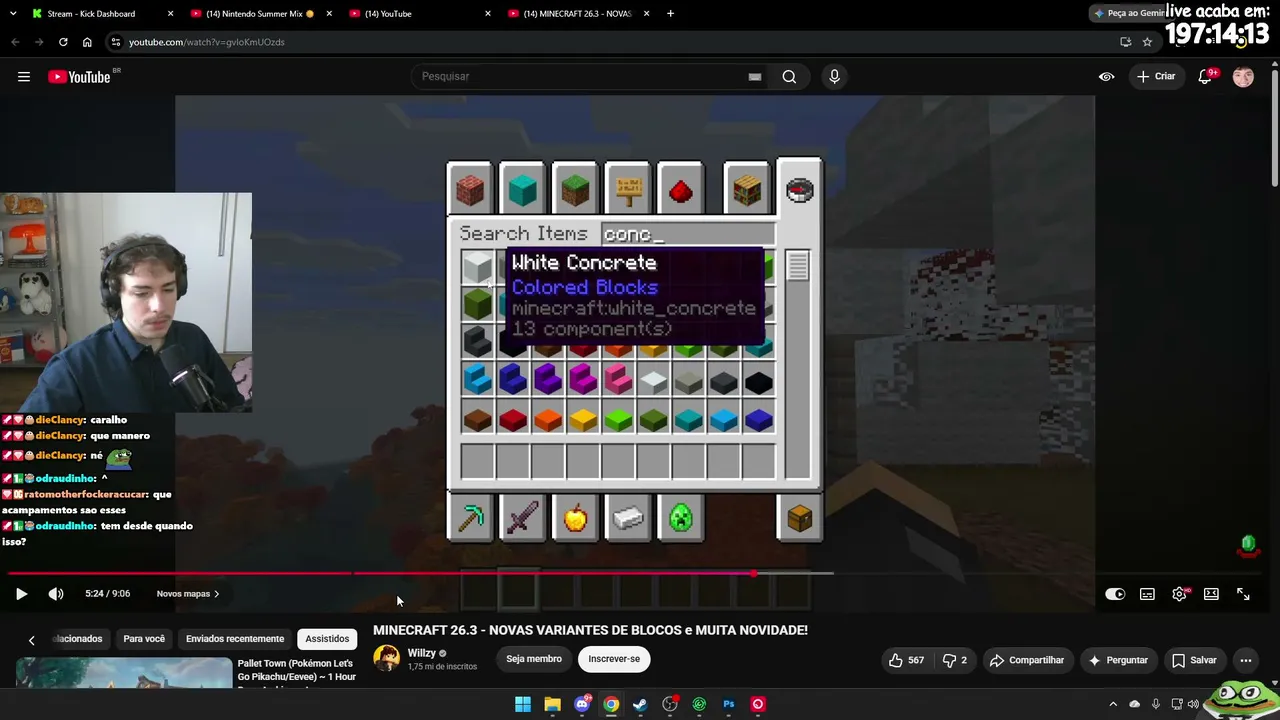Open the Criar create button
The width and height of the screenshot is (1280, 720).
point(1156,77)
